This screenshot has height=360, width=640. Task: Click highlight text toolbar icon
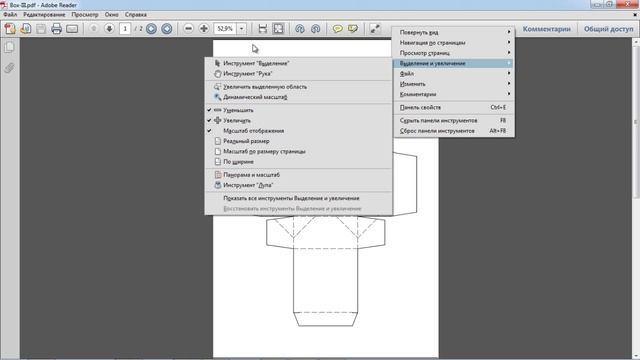[x=353, y=29]
